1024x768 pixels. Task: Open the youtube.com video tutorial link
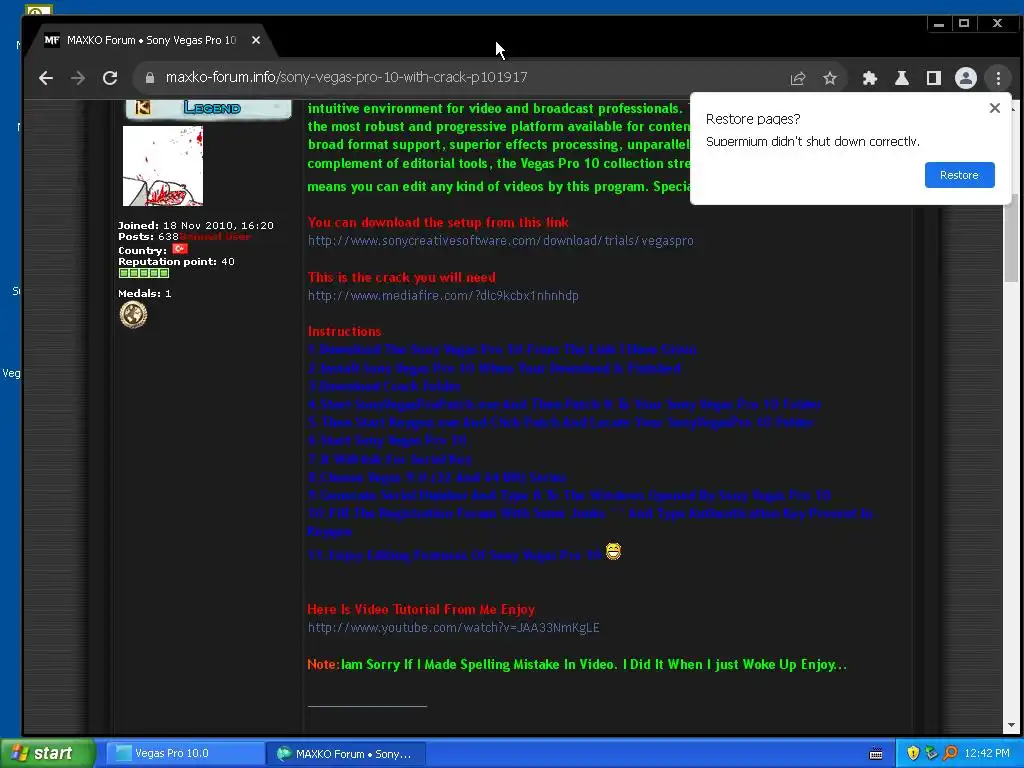(453, 628)
